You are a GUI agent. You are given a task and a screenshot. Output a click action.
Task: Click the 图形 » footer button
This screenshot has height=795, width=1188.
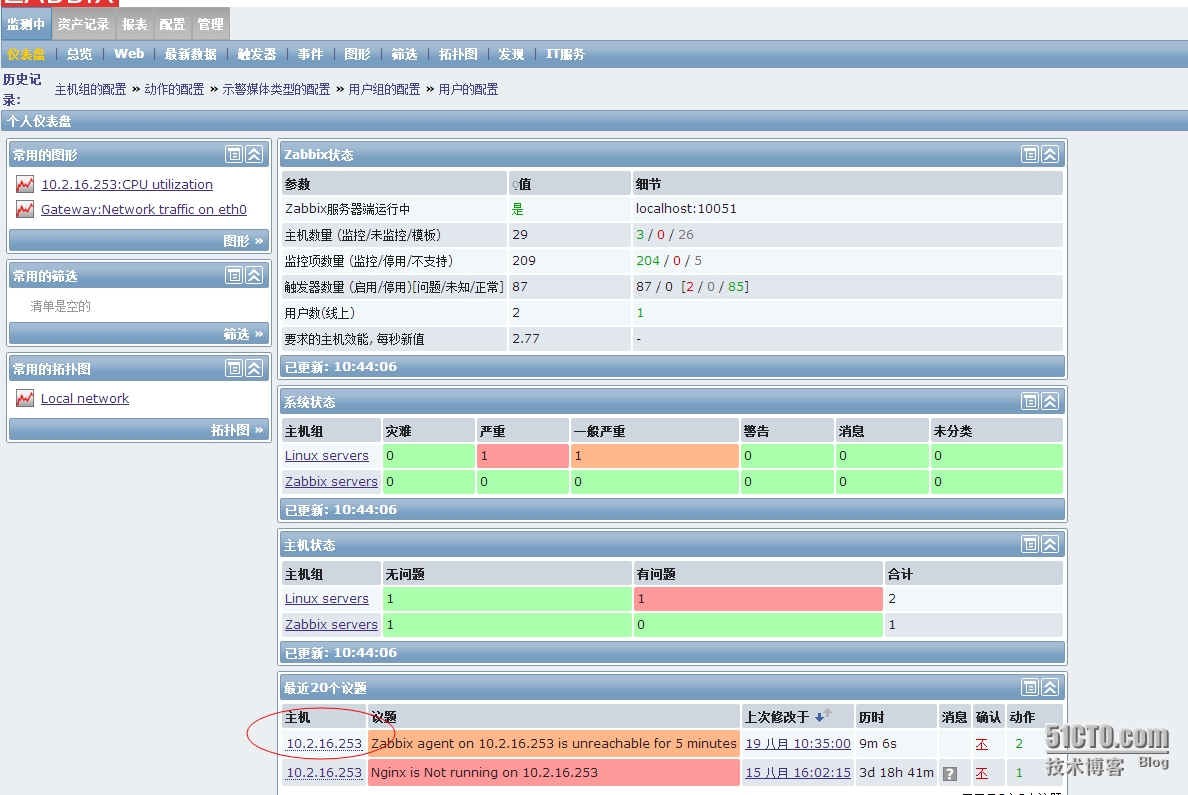[243, 241]
